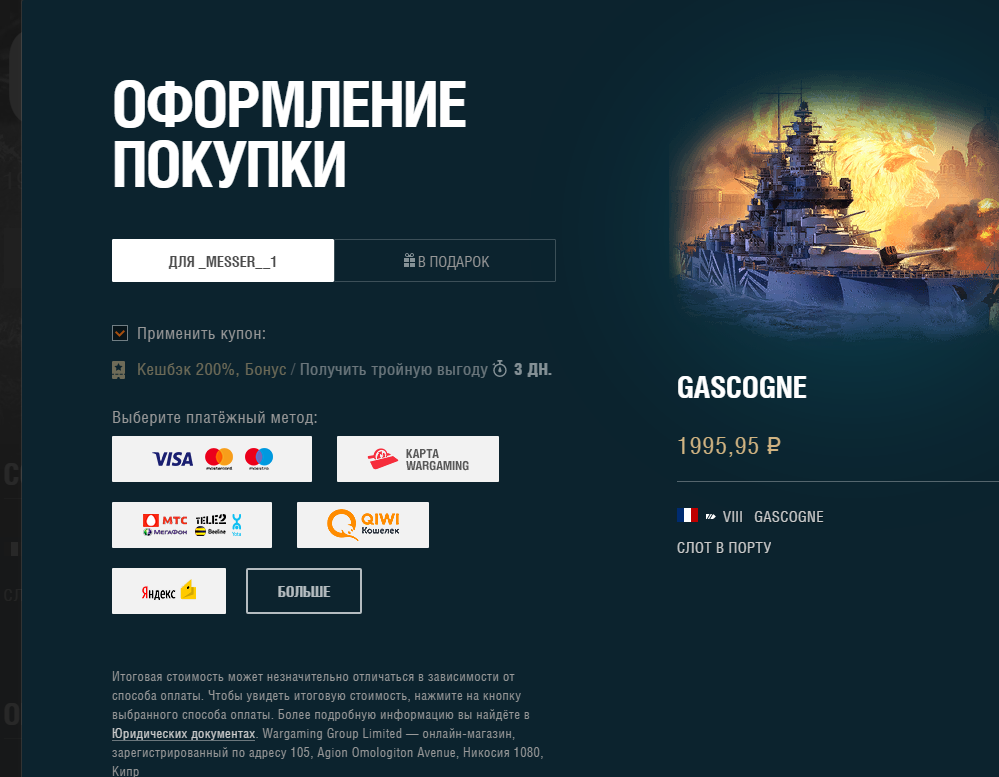The height and width of the screenshot is (777, 999).
Task: Pick mobile operator payment (MTS, Tele2)
Action: tap(192, 525)
